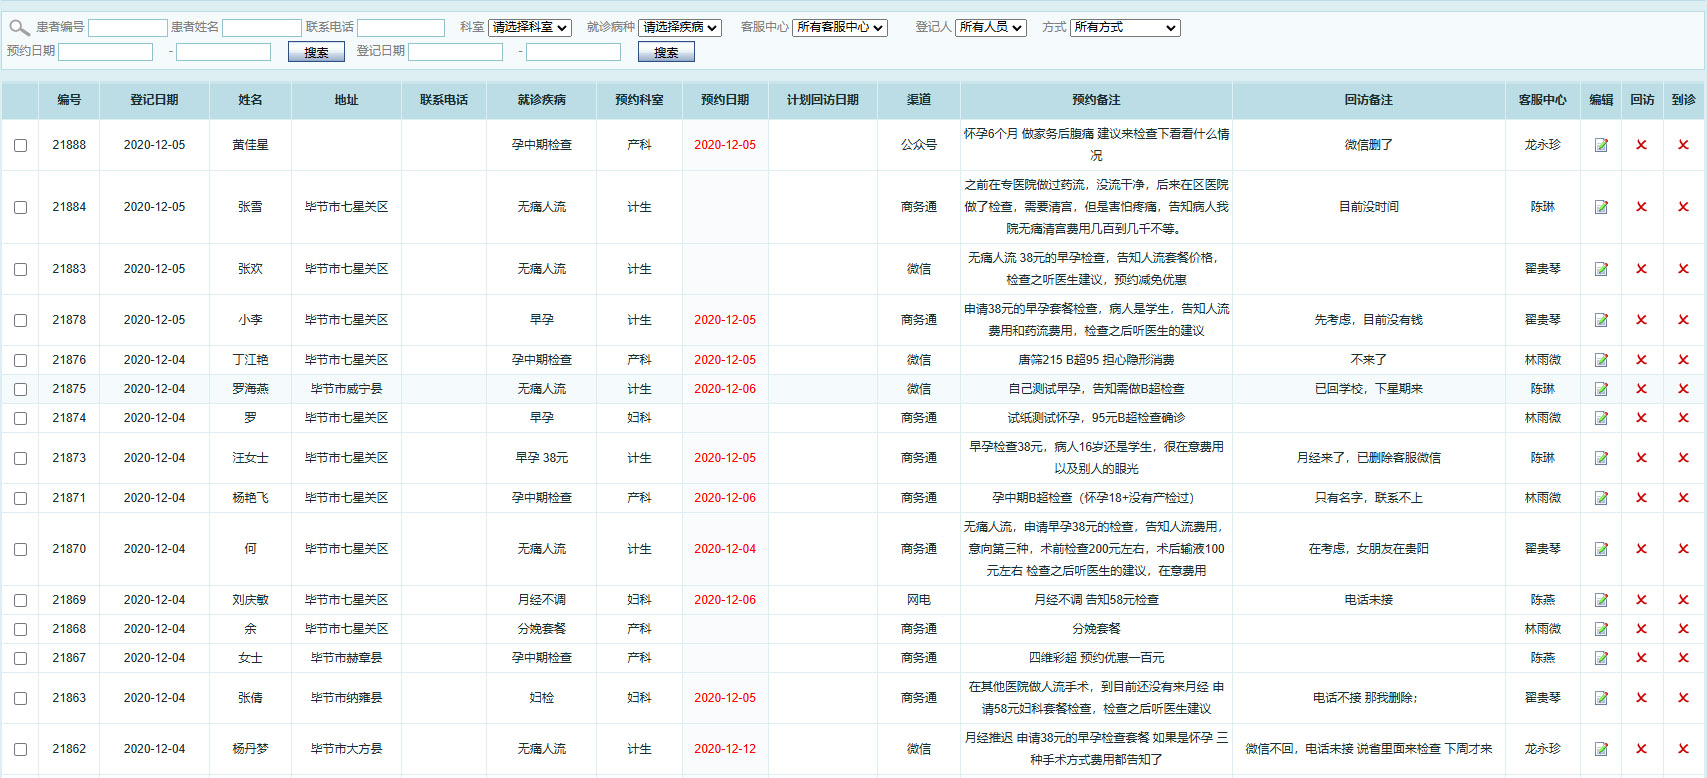This screenshot has height=778, width=1707.
Task: Click address 毕节市大方县
Action: point(346,749)
